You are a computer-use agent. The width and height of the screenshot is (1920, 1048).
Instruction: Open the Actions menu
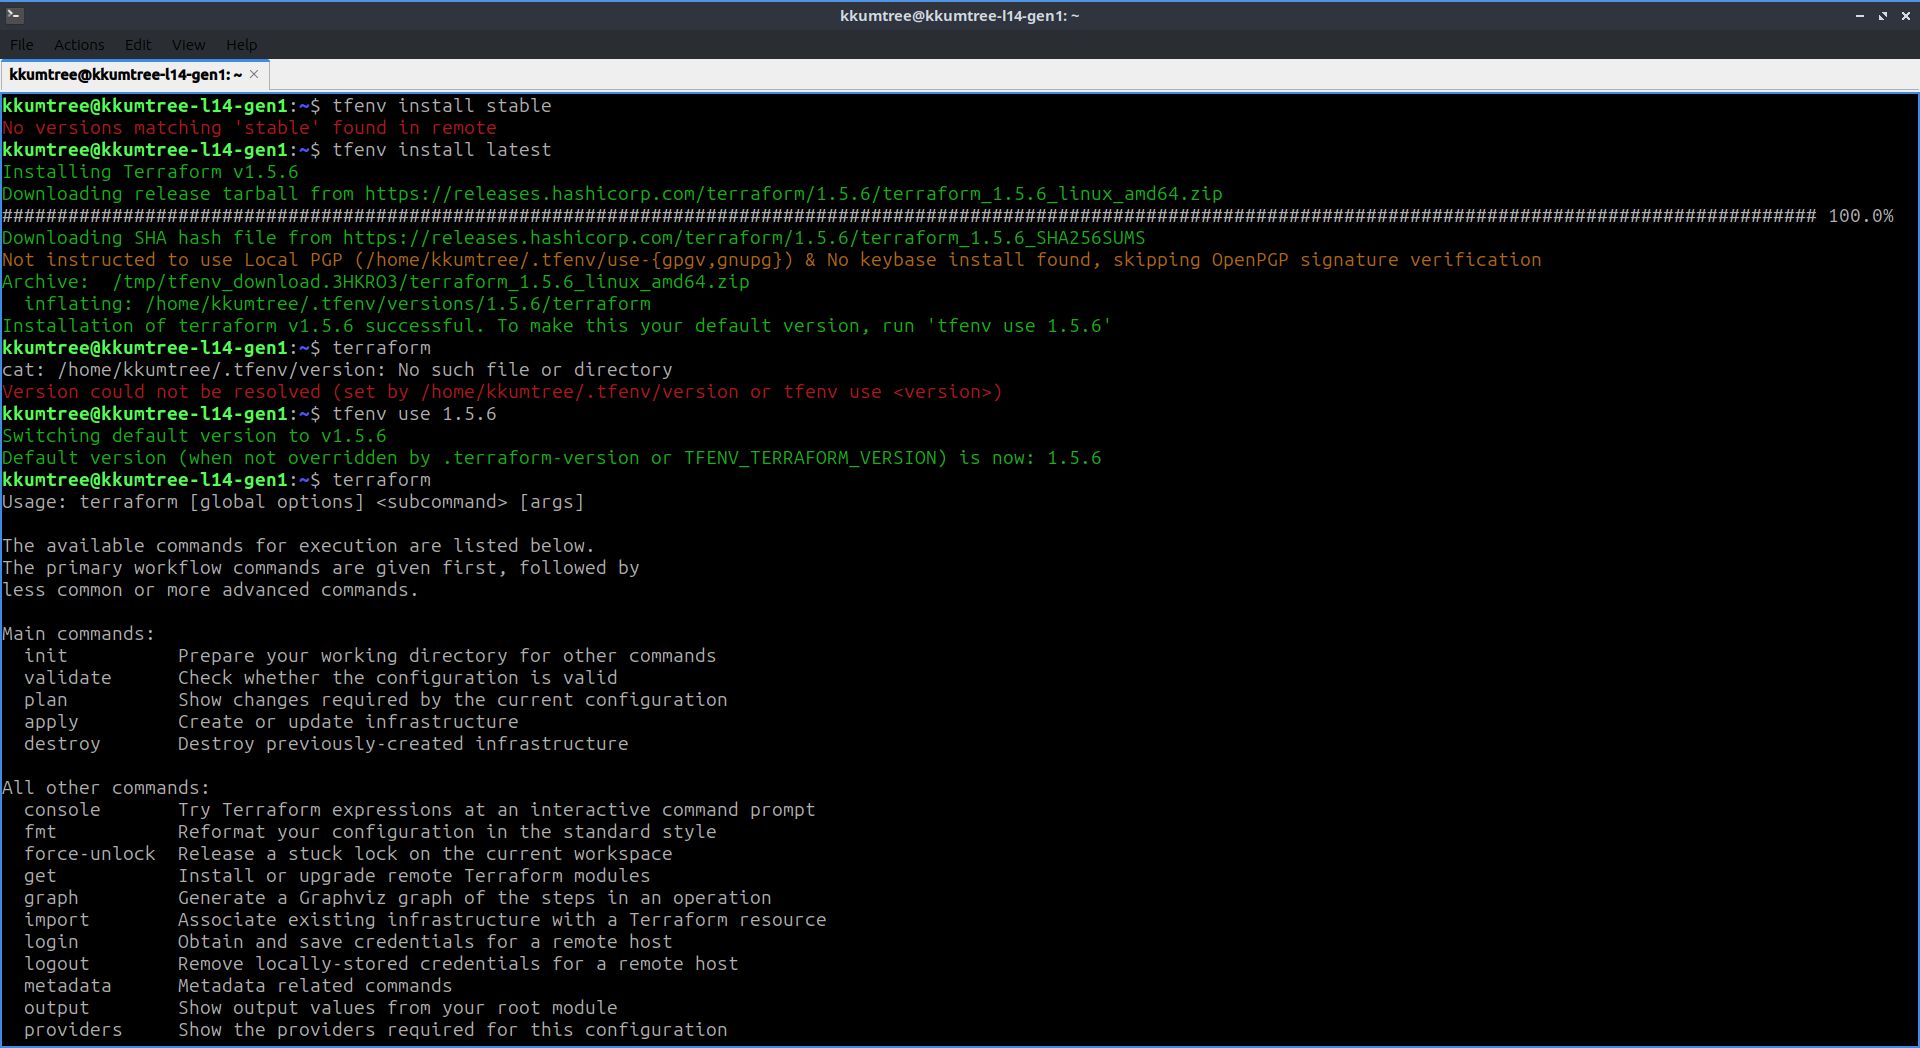(x=79, y=45)
